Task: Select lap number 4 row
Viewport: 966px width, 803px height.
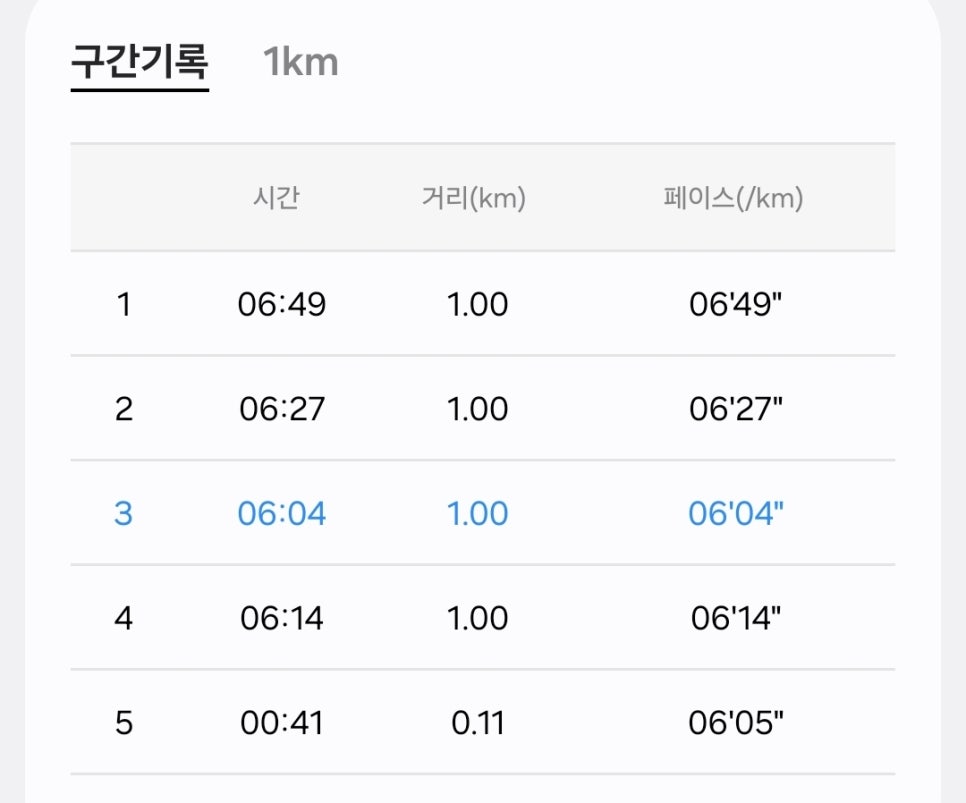Action: (482, 618)
